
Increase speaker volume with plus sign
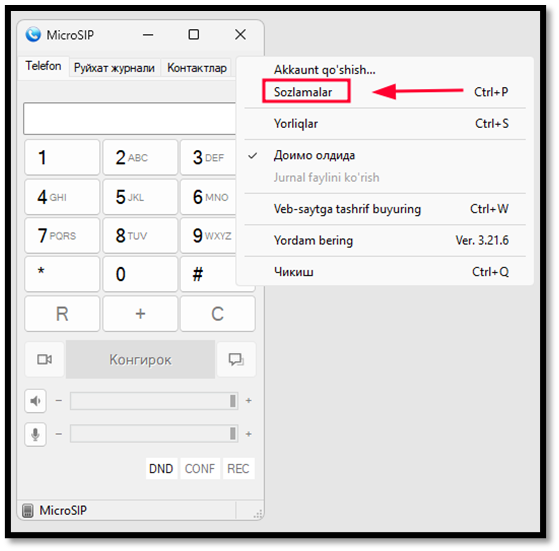[x=248, y=401]
